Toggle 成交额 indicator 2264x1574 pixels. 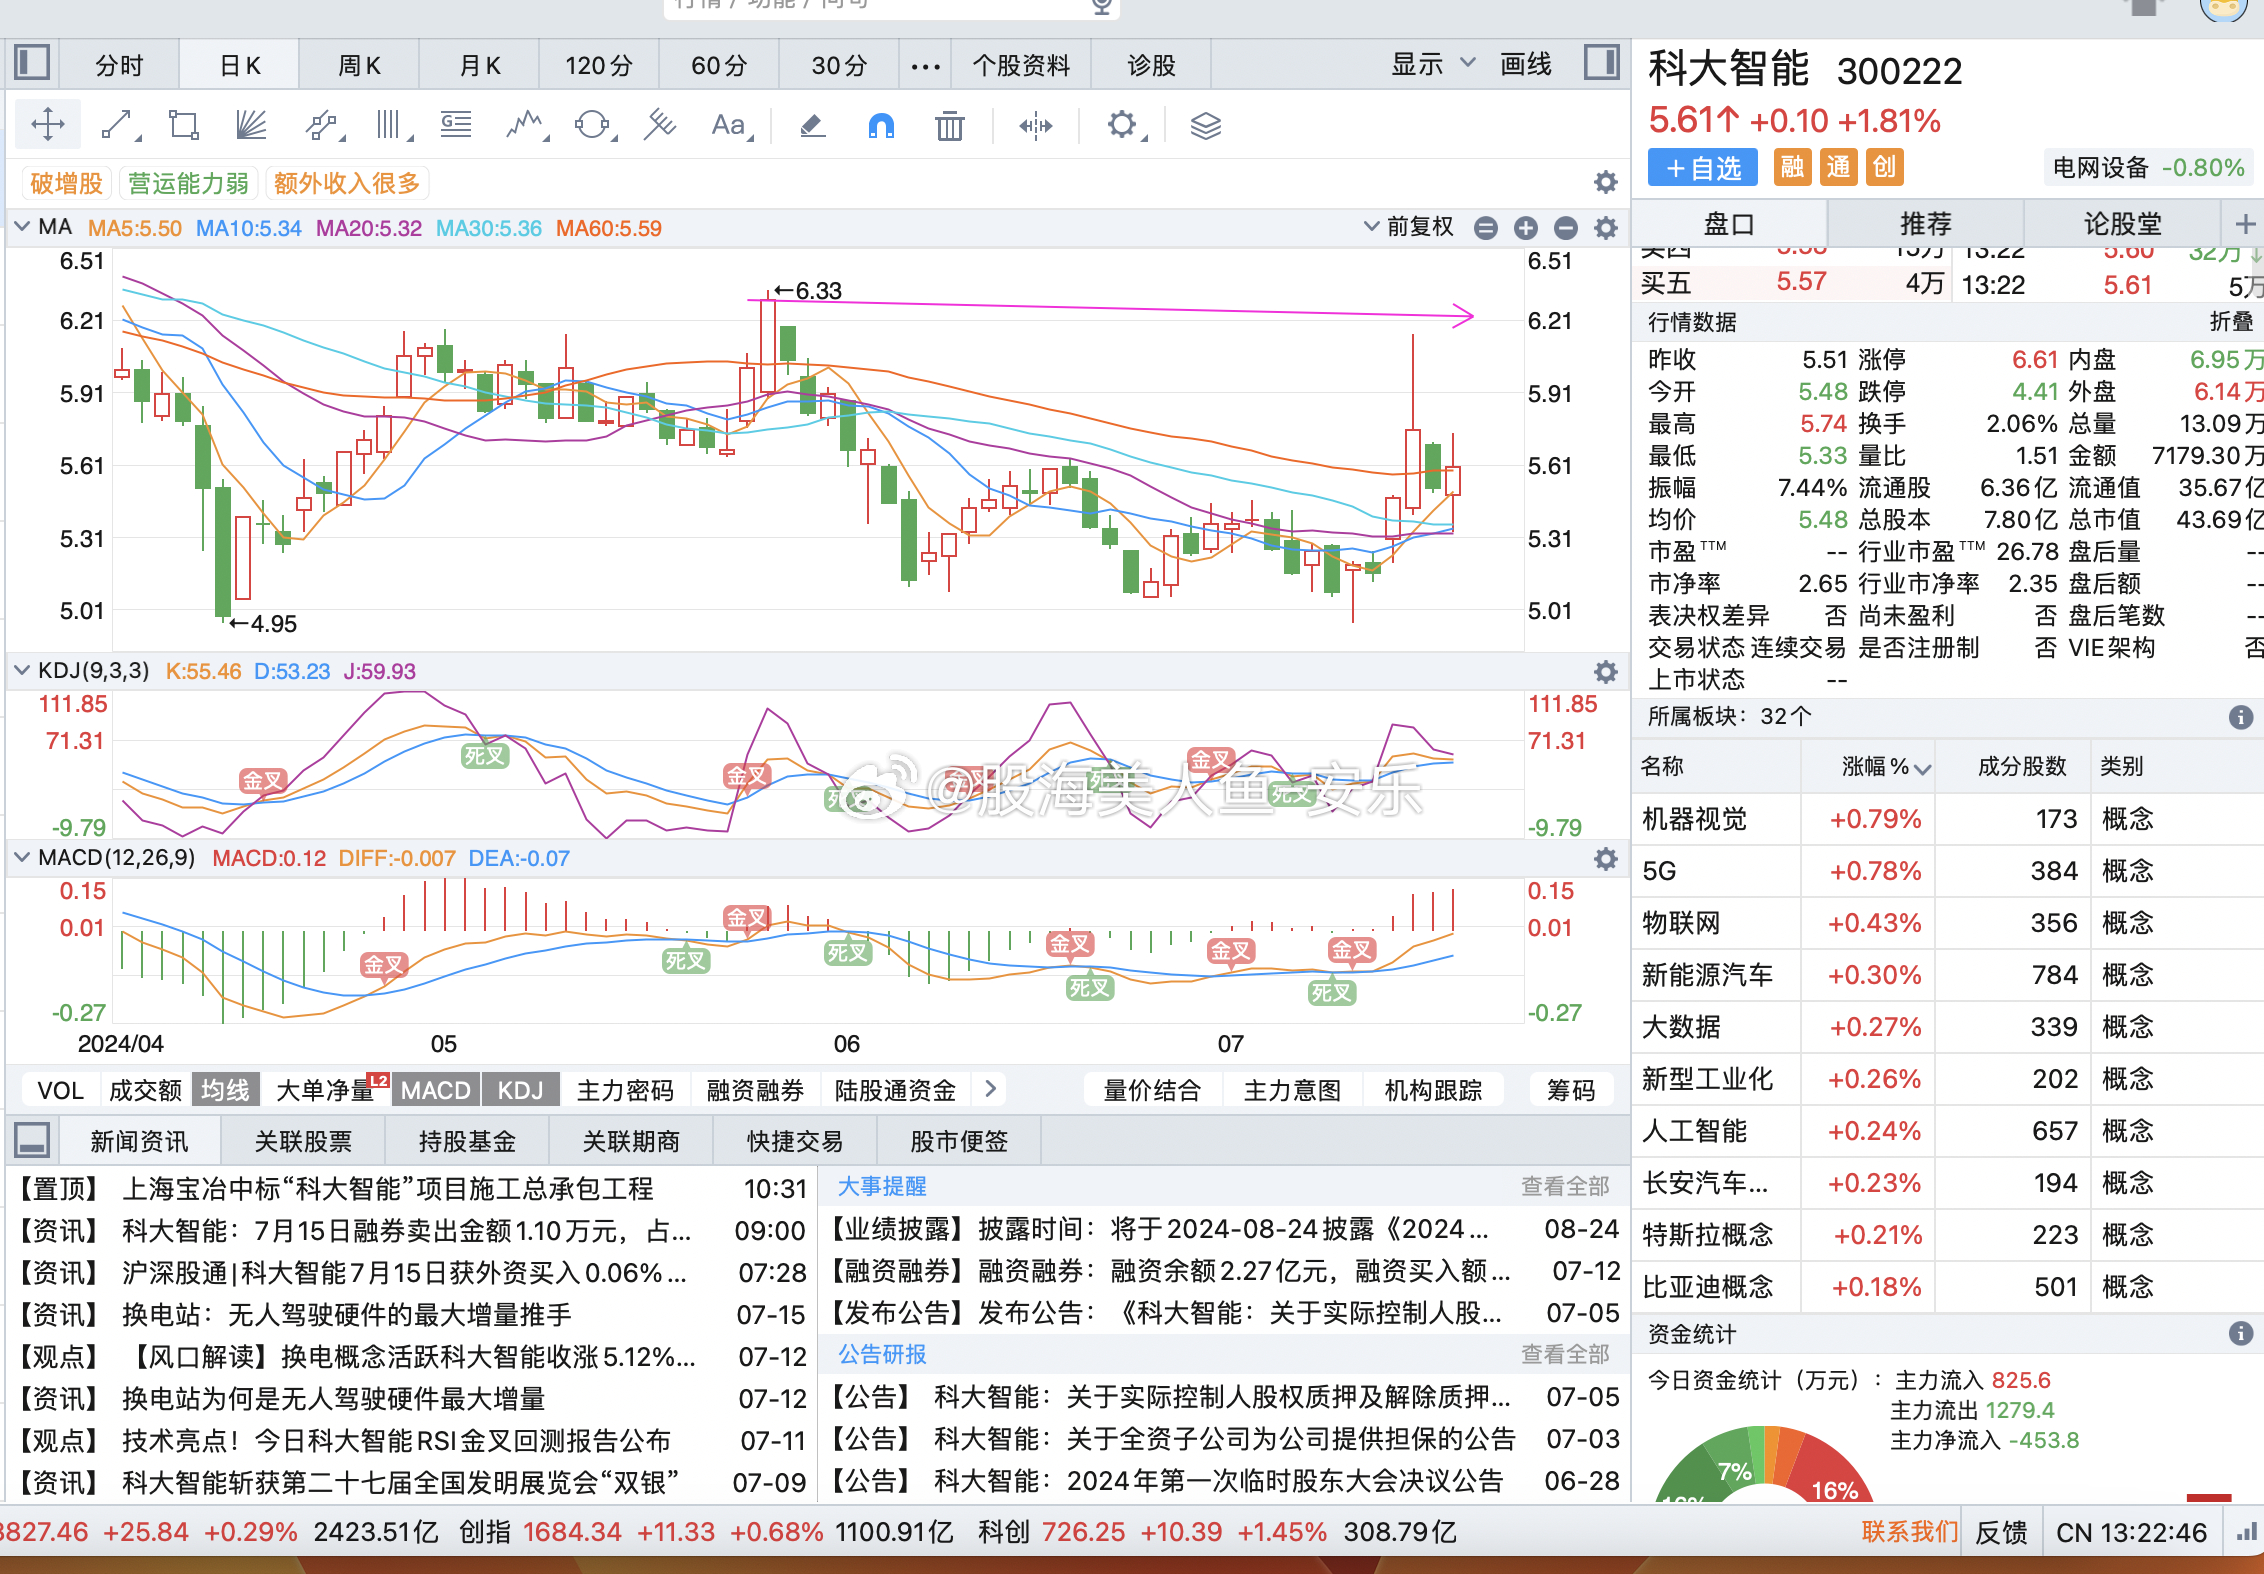tap(145, 1090)
